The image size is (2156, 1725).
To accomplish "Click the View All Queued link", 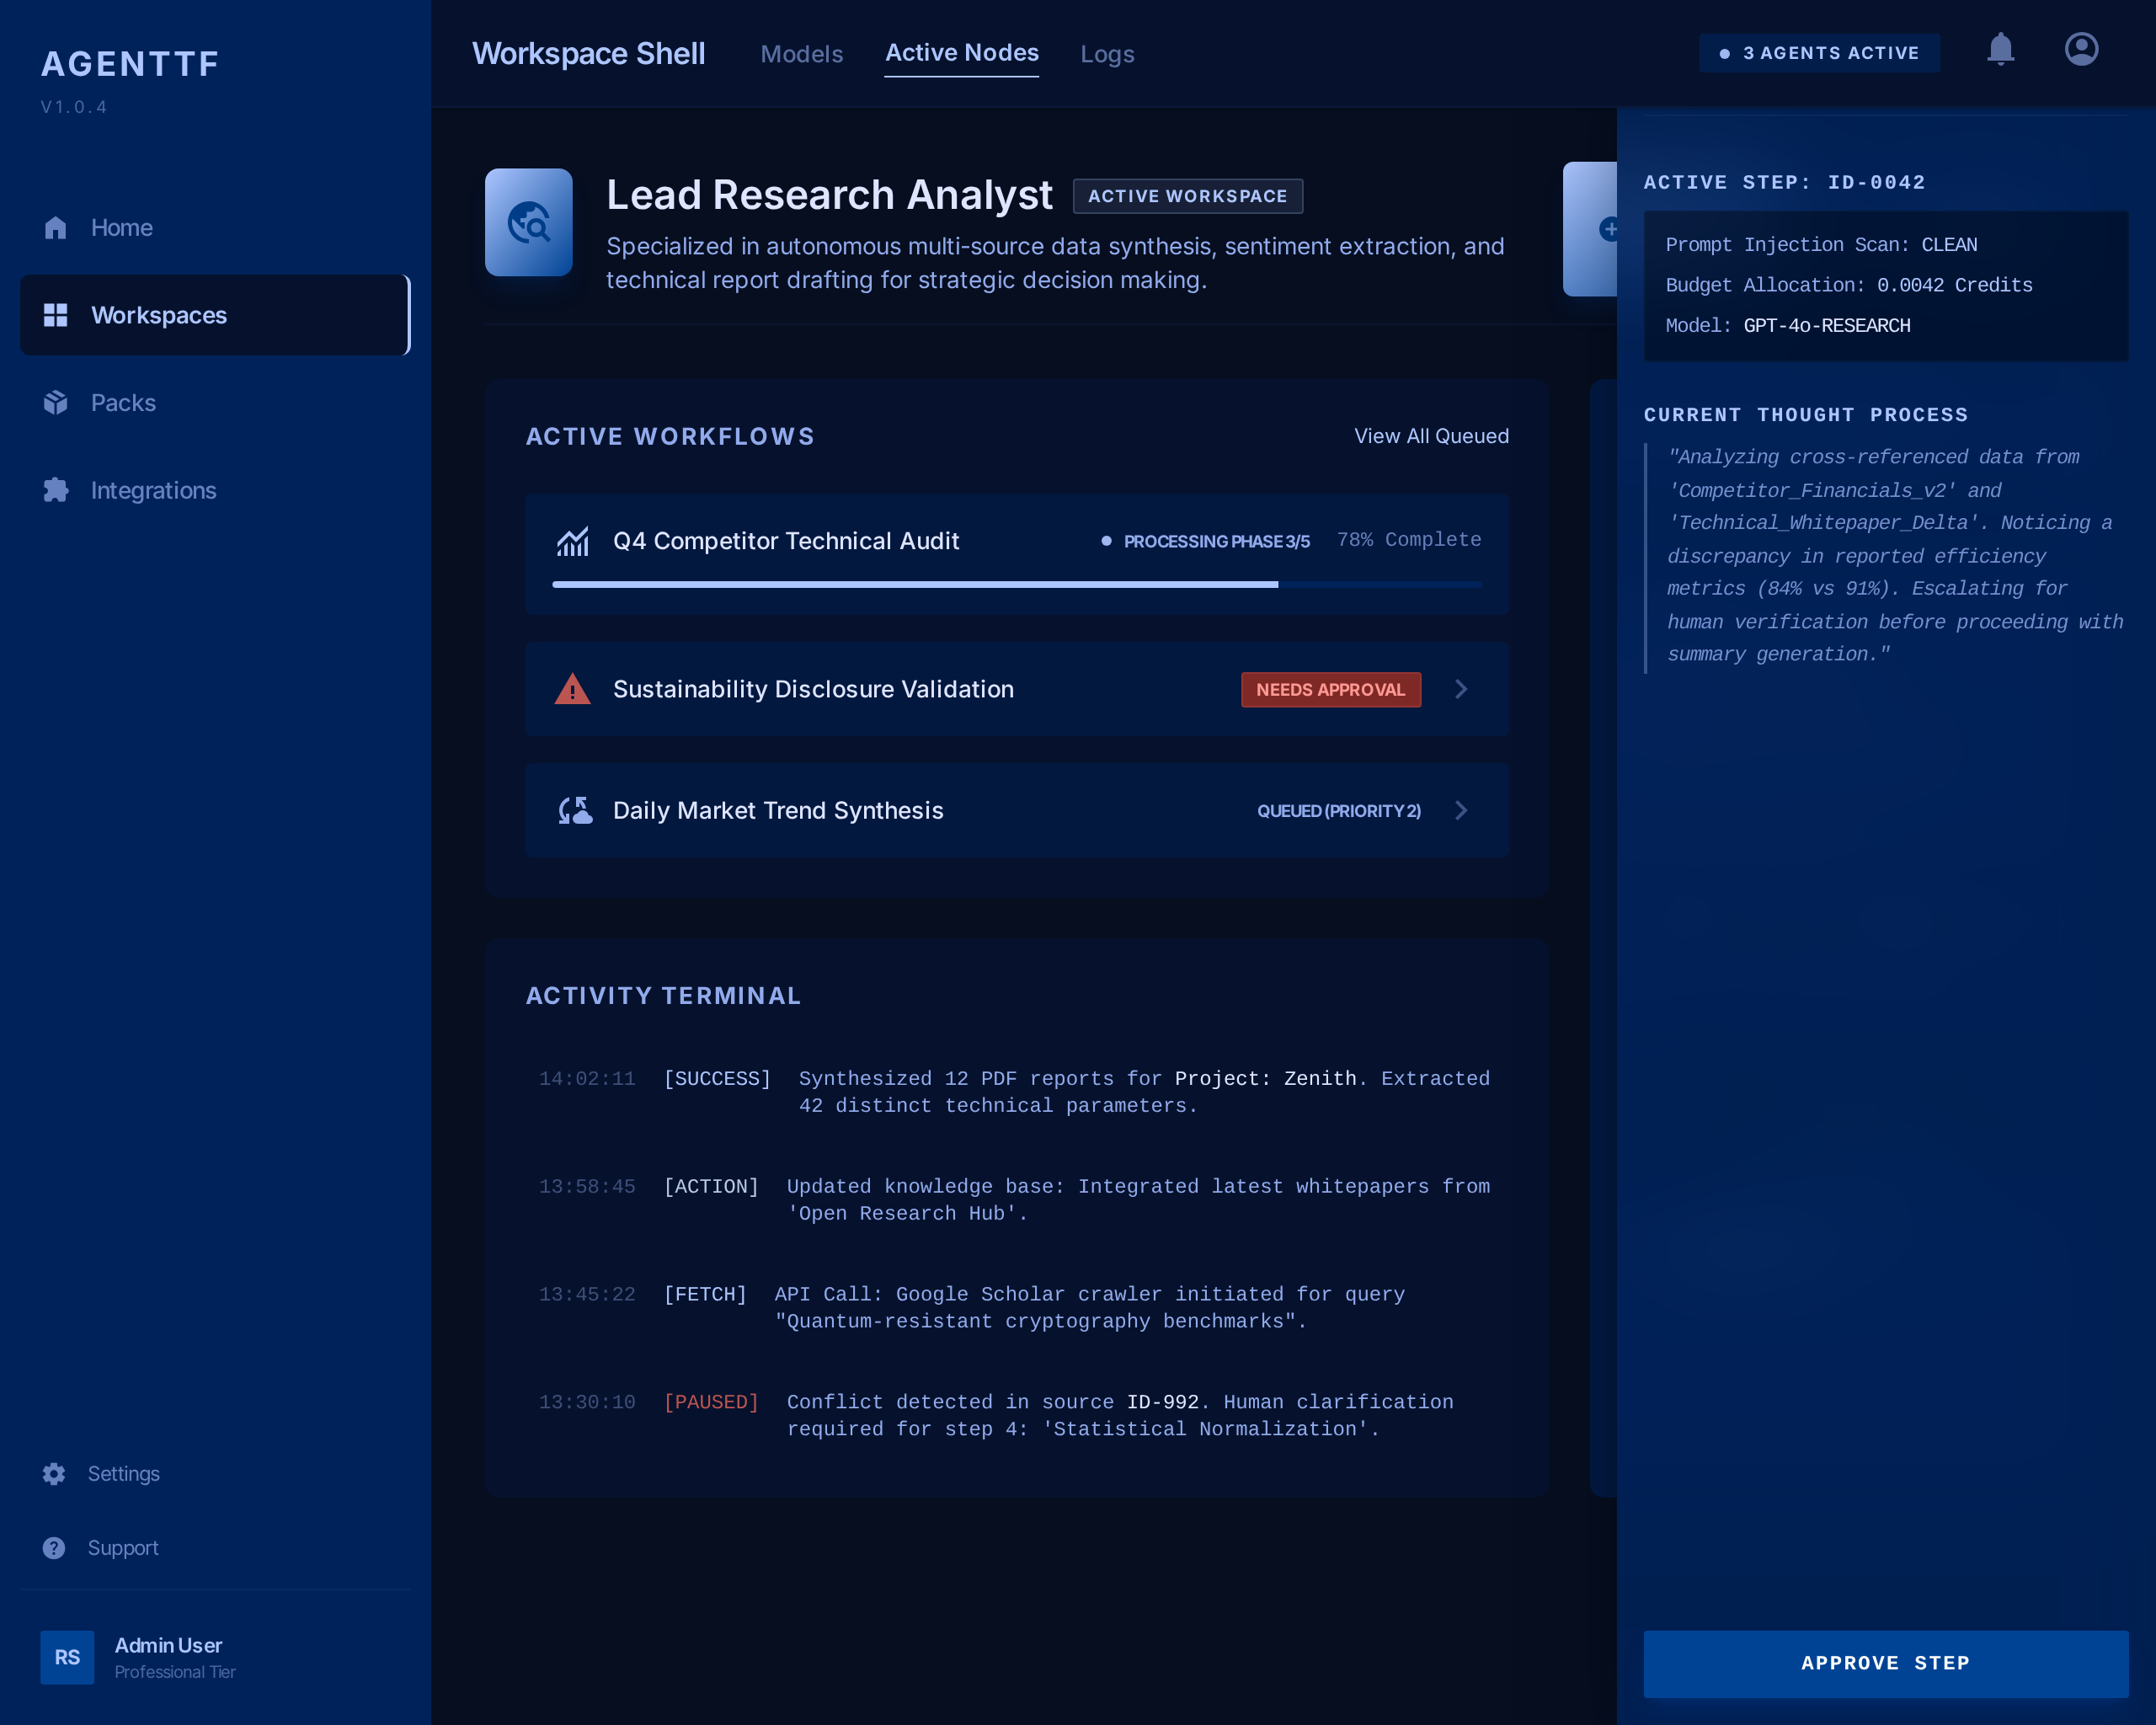I will [1431, 436].
